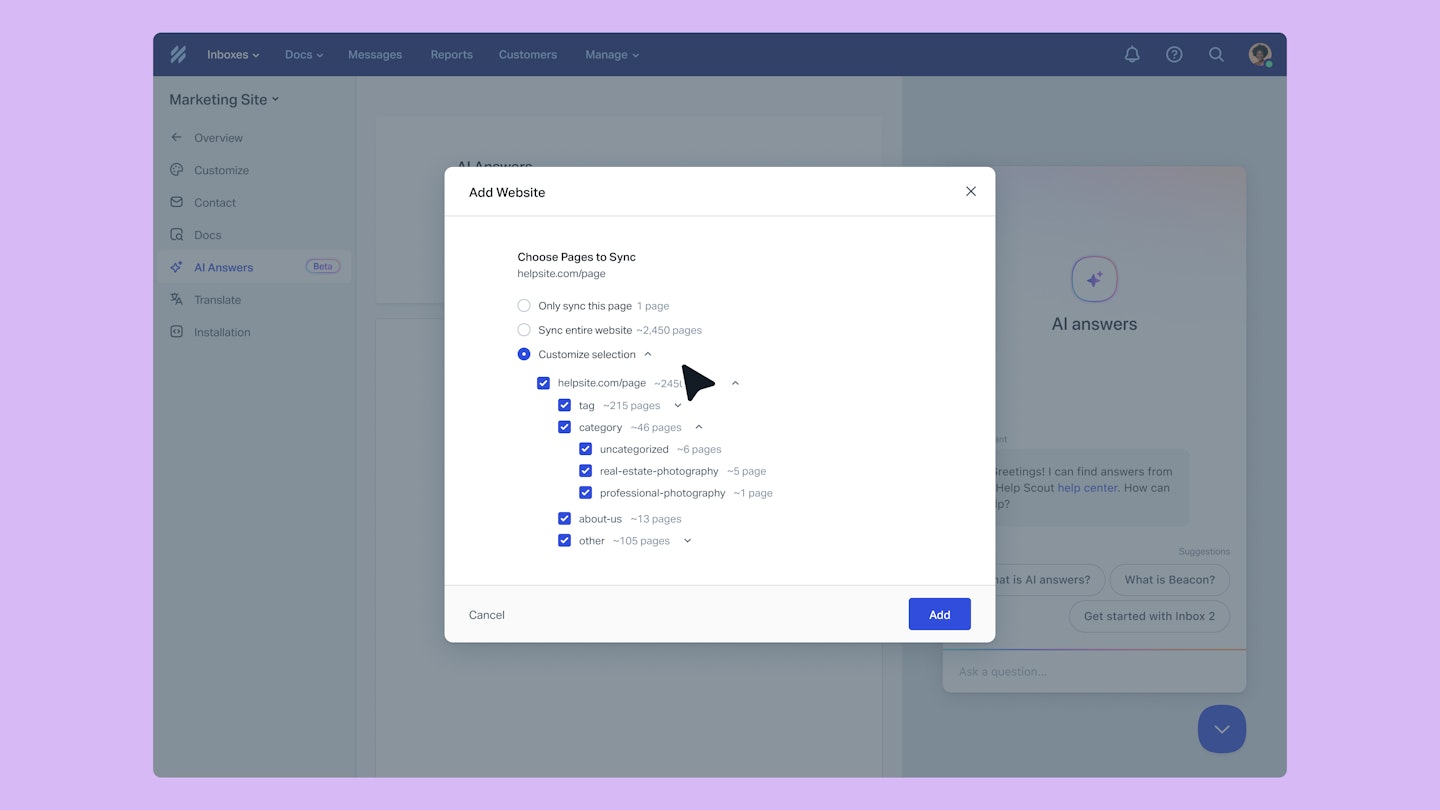Click the AI Answers sparkle icon in sidebar
This screenshot has height=810, width=1440.
point(176,267)
